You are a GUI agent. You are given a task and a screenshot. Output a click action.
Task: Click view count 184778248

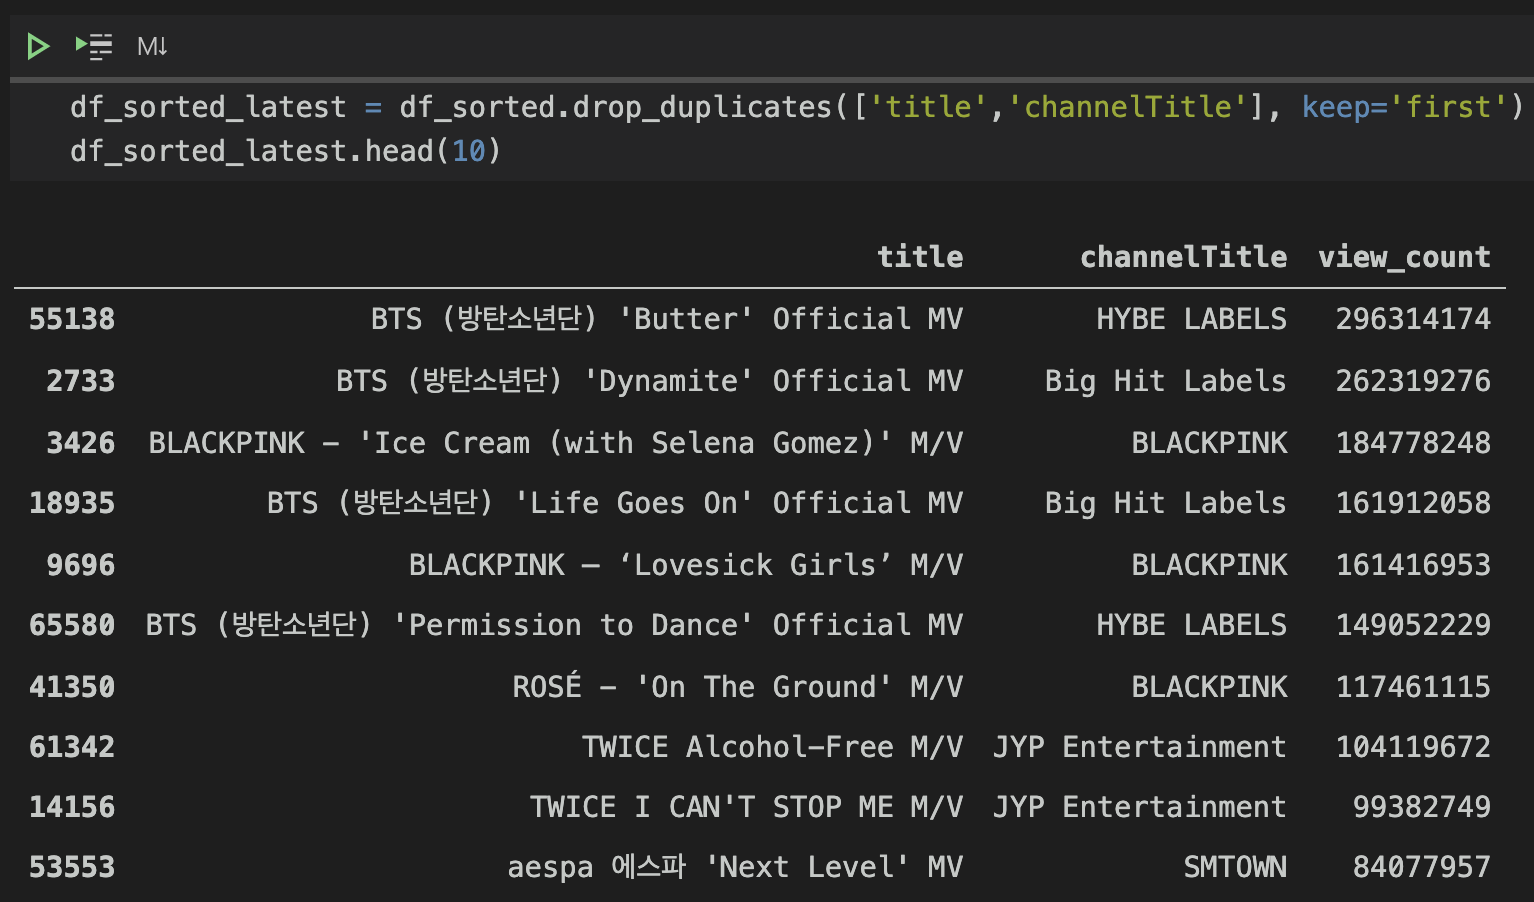(x=1413, y=443)
